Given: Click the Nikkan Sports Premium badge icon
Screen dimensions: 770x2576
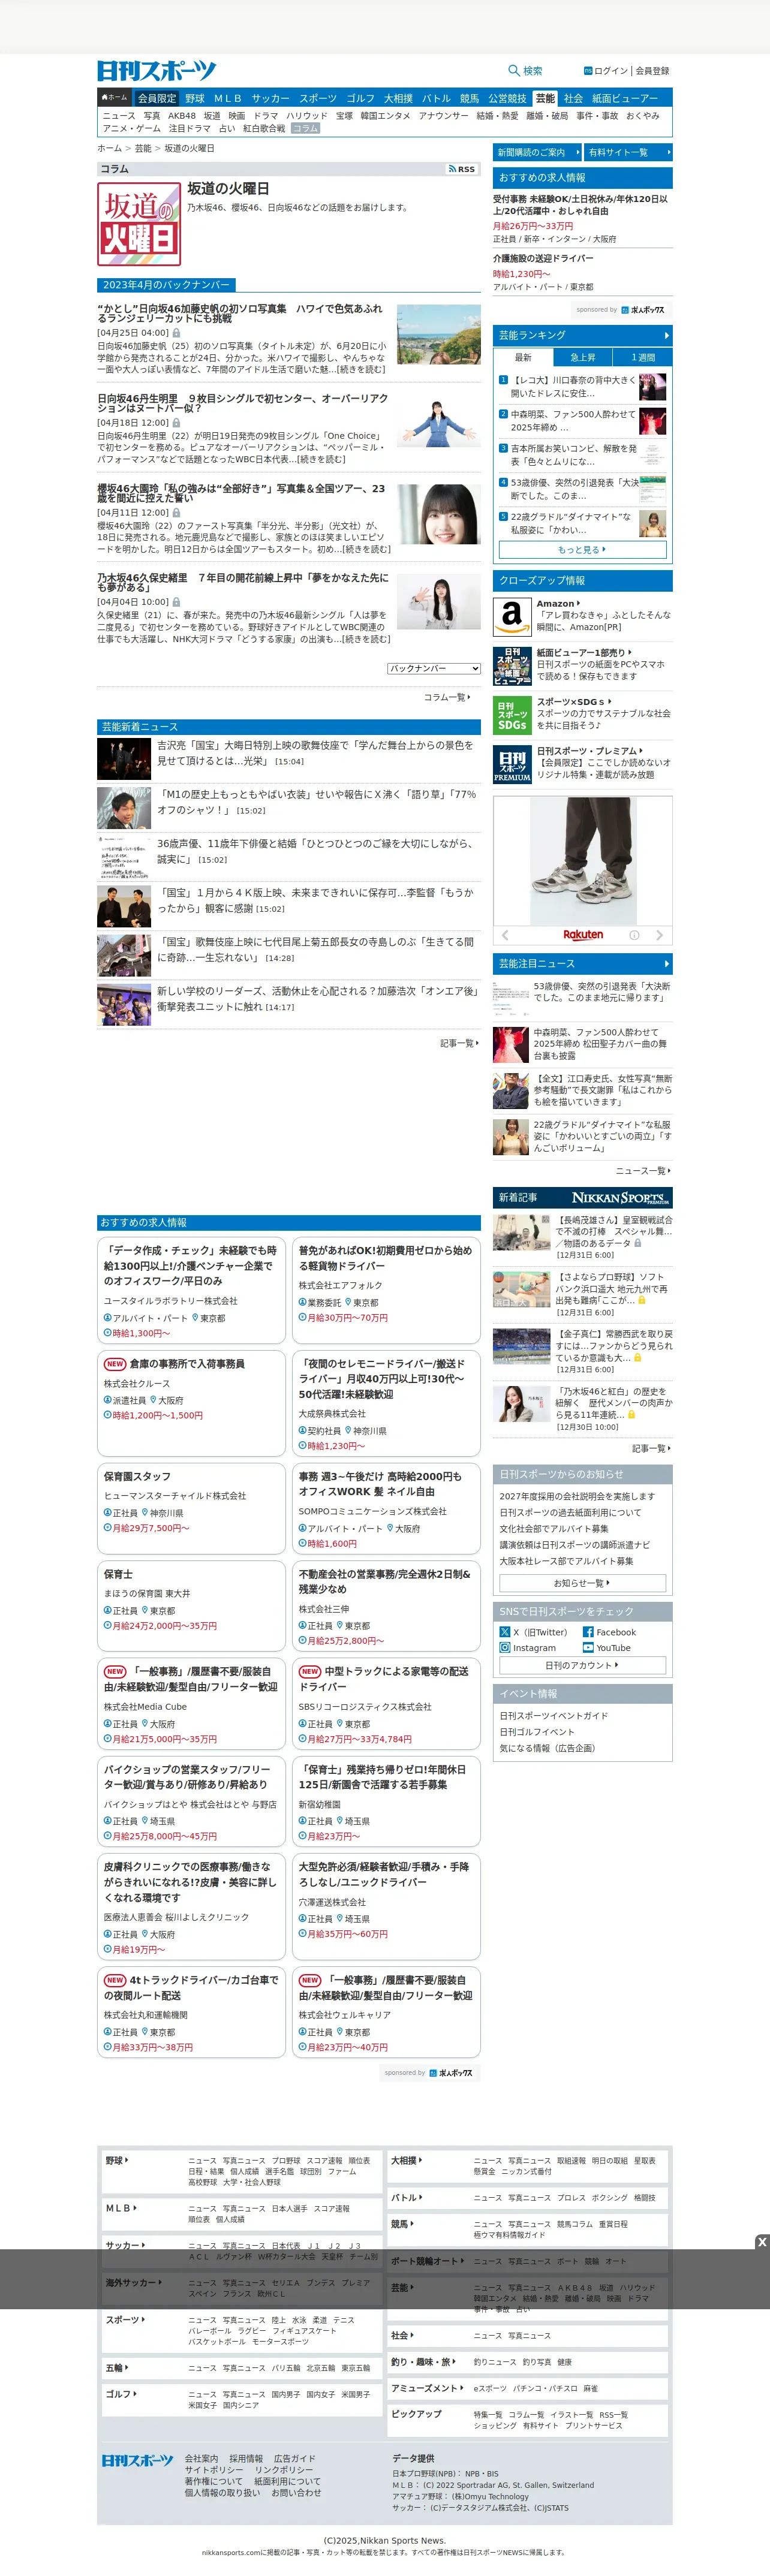Looking at the screenshot, I should click(512, 764).
